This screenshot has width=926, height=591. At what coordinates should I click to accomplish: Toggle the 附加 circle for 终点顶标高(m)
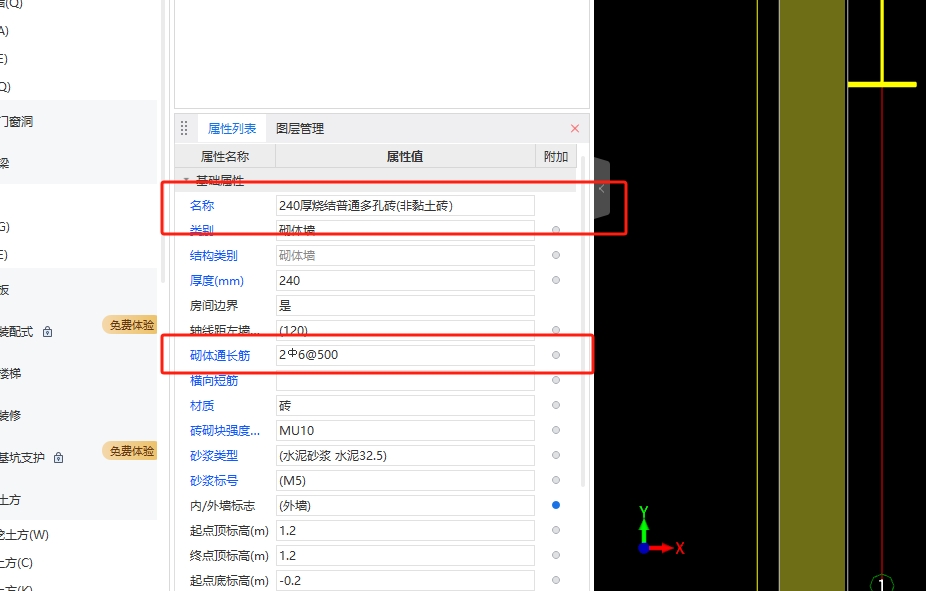(556, 555)
